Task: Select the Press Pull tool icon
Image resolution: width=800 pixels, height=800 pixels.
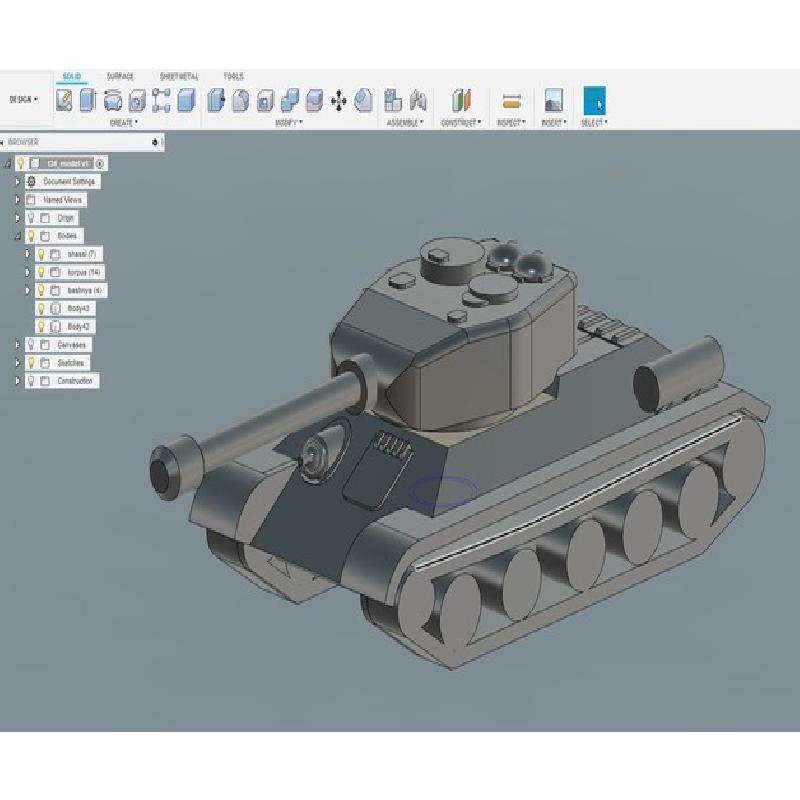Action: click(x=216, y=100)
